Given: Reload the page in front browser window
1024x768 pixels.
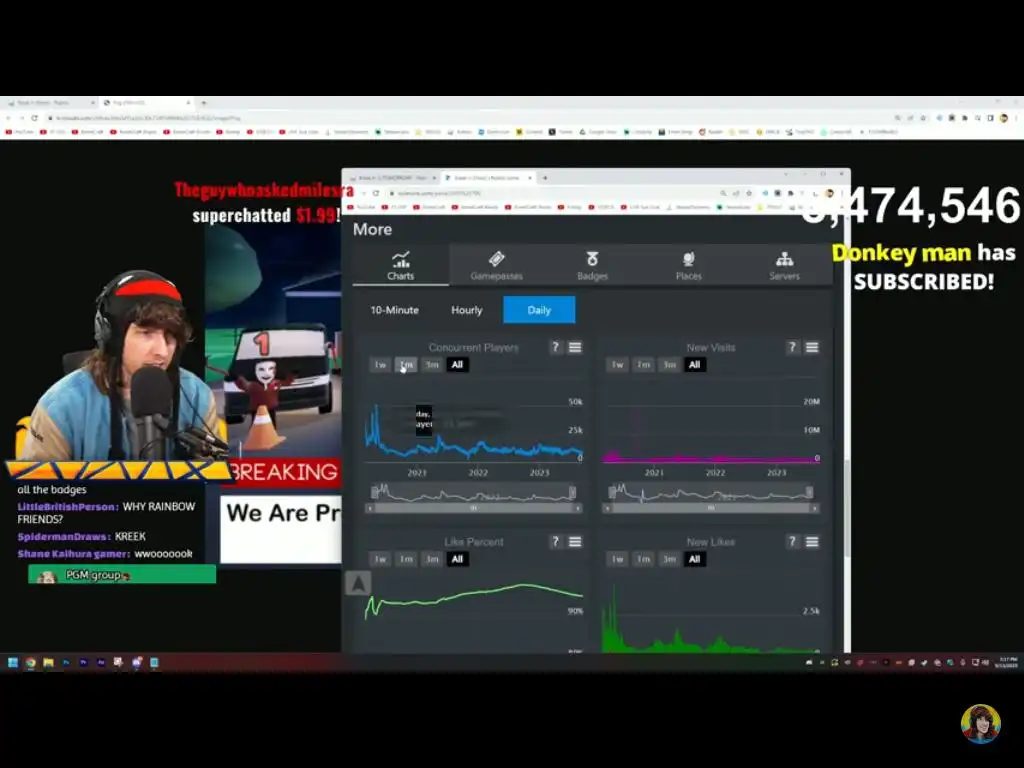Looking at the screenshot, I should (376, 193).
